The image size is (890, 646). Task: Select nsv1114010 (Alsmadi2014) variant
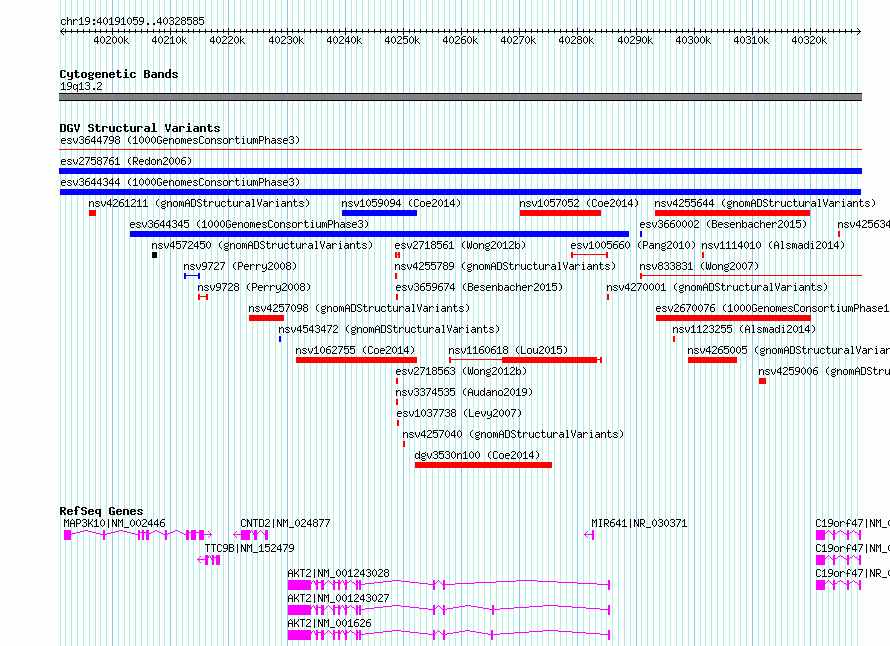coord(773,245)
